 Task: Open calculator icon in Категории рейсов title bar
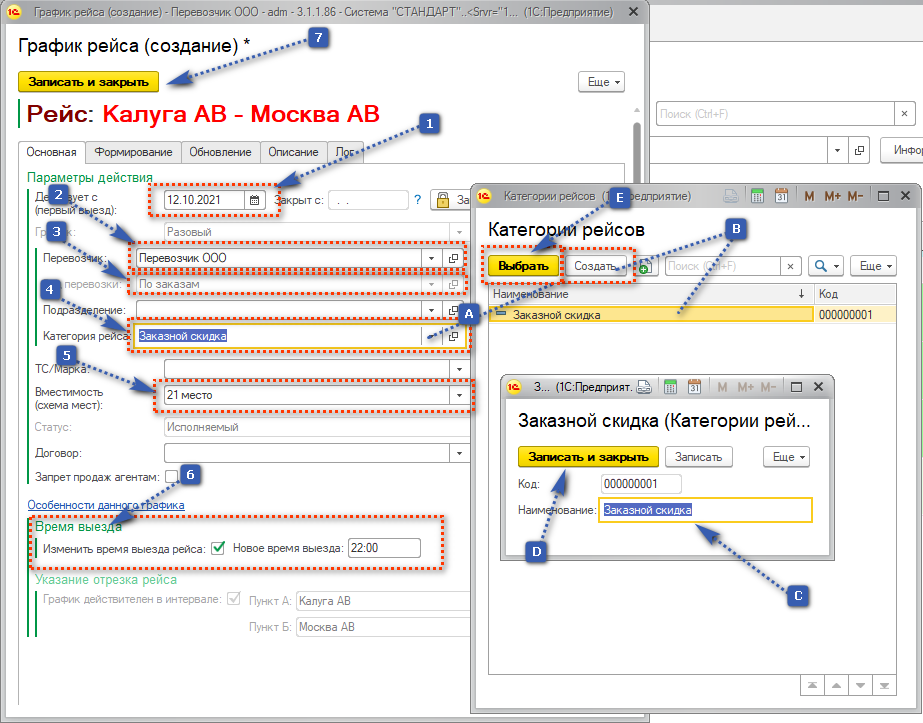tap(757, 197)
